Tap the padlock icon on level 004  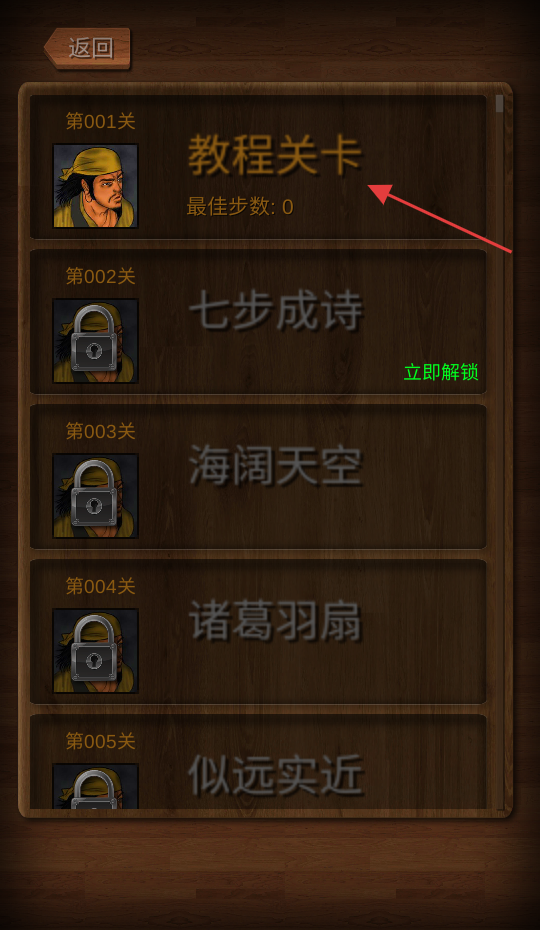click(x=94, y=648)
